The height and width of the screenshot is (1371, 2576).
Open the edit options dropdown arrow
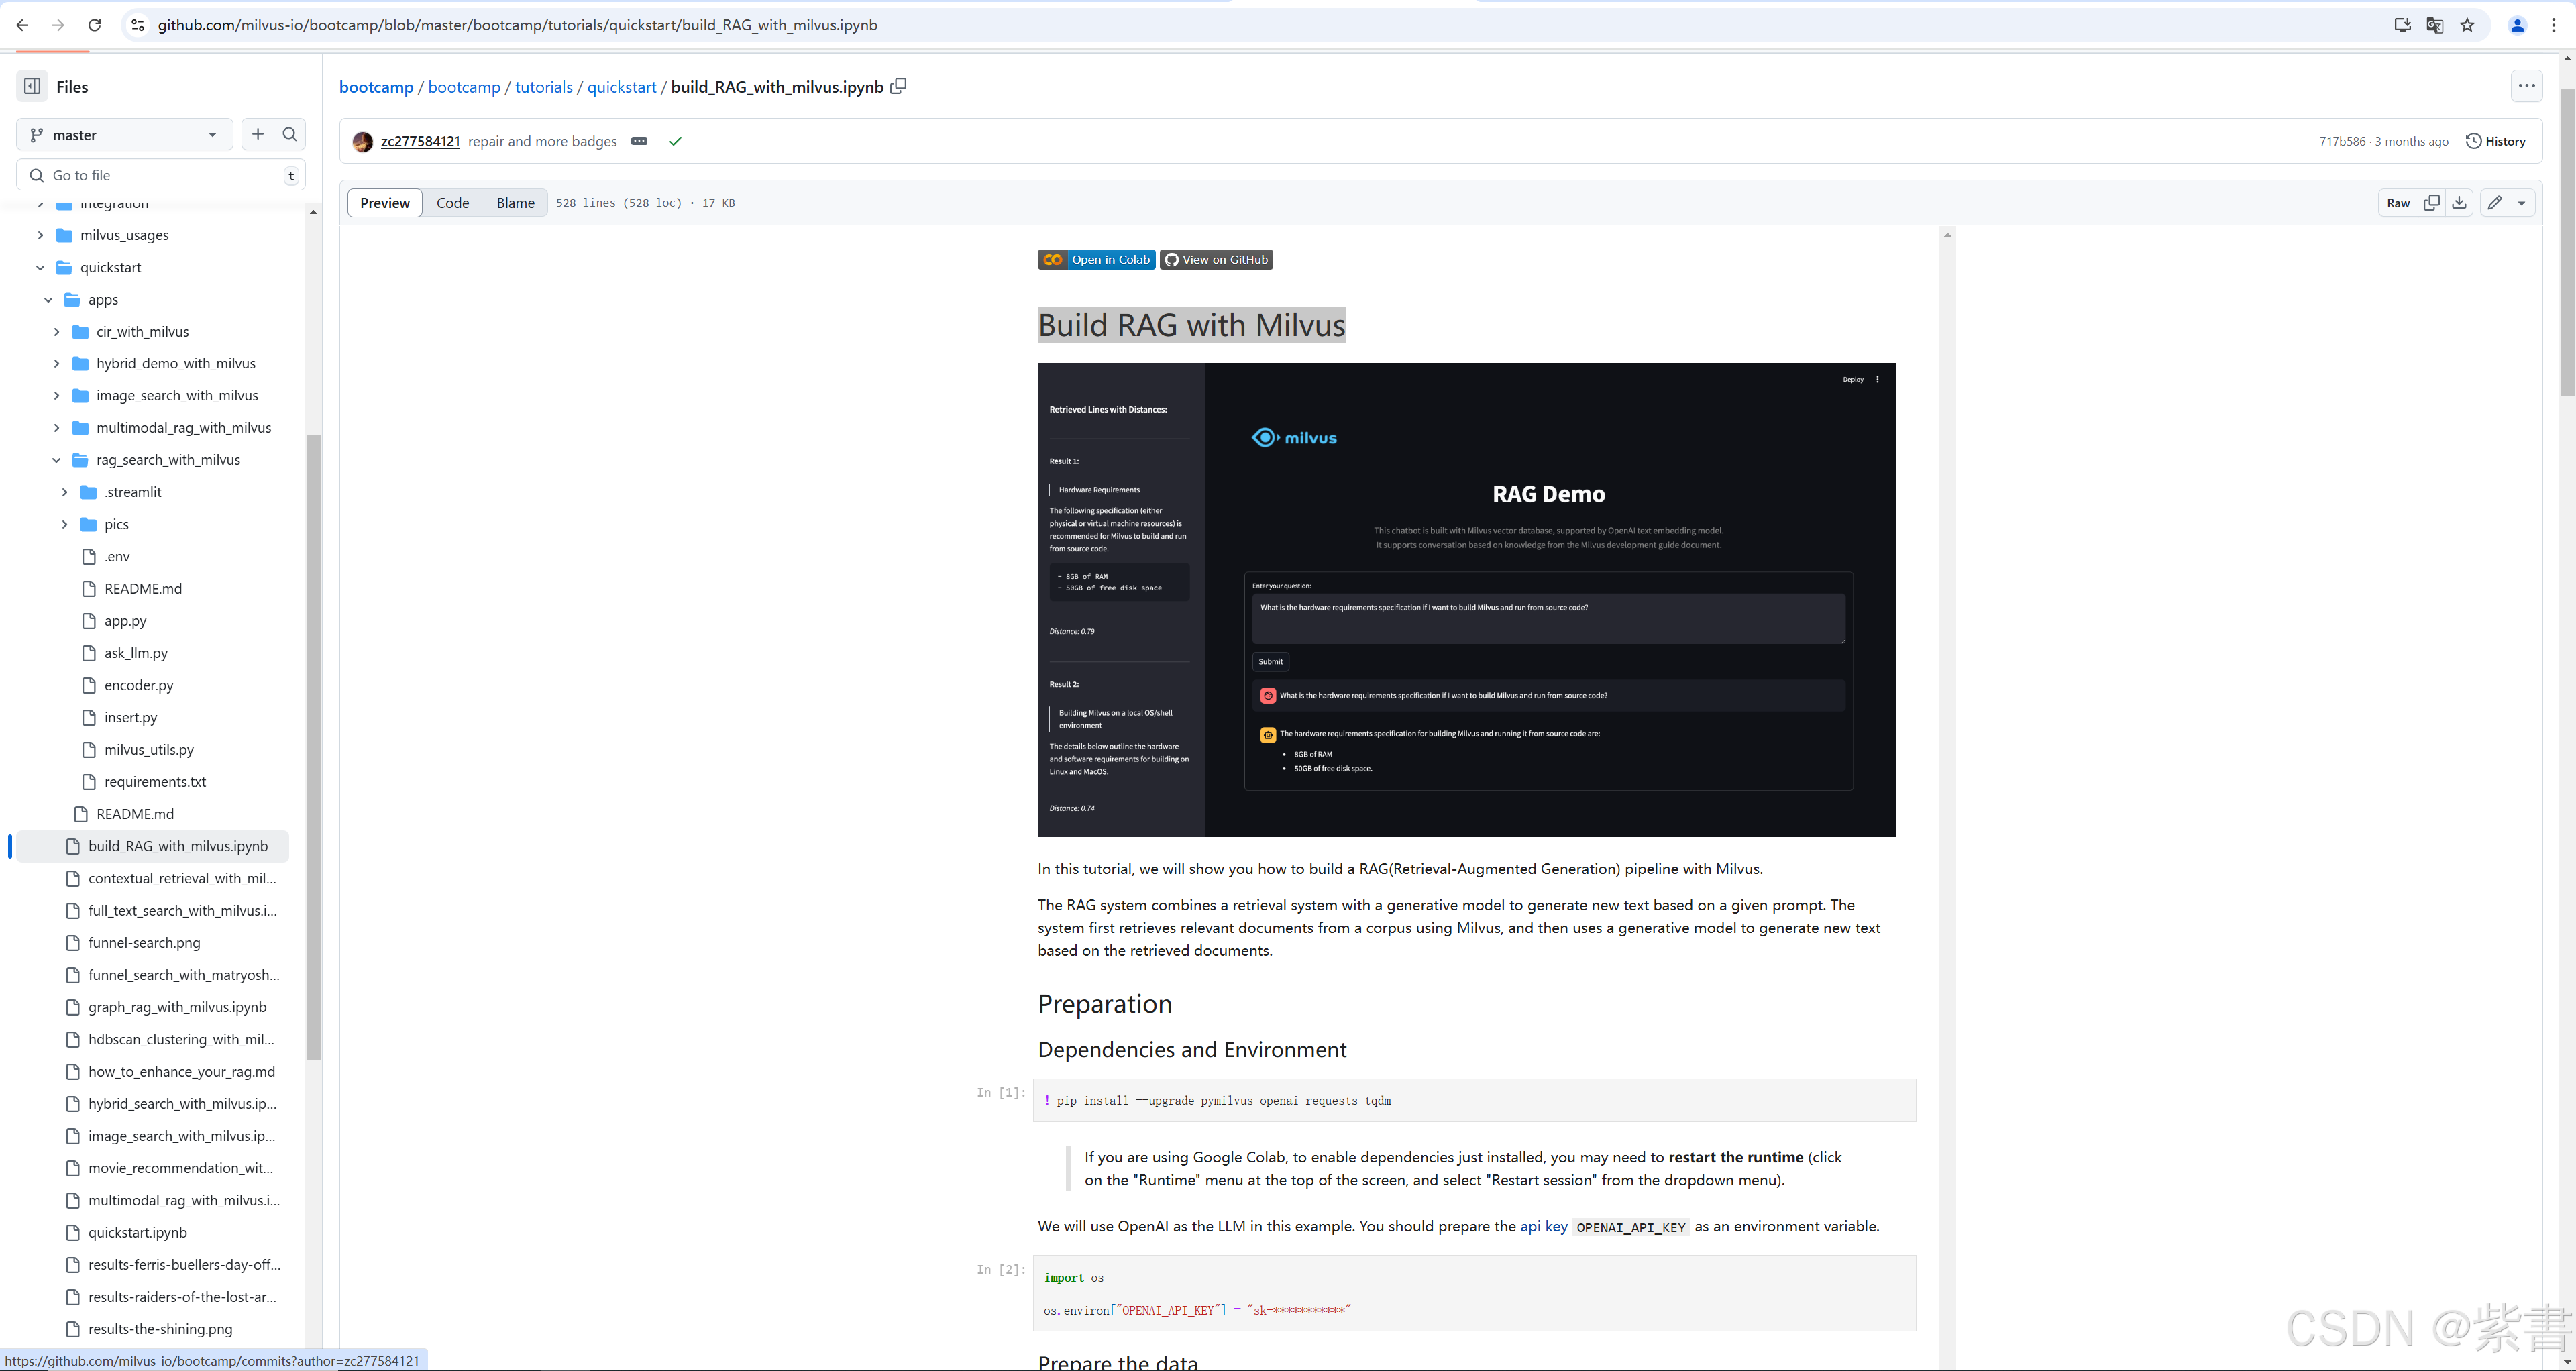click(2522, 203)
